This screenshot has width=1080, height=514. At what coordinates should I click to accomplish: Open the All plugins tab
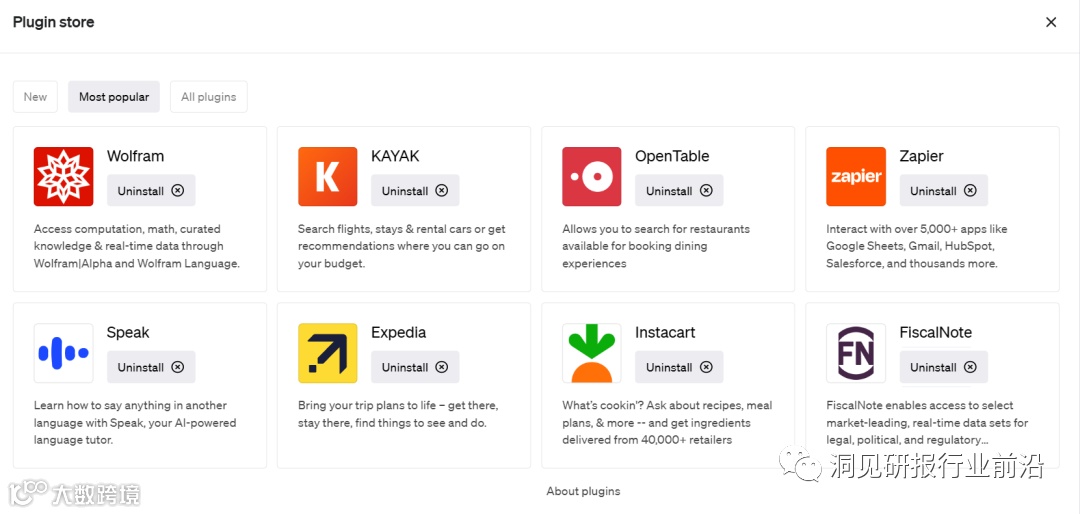click(x=209, y=97)
